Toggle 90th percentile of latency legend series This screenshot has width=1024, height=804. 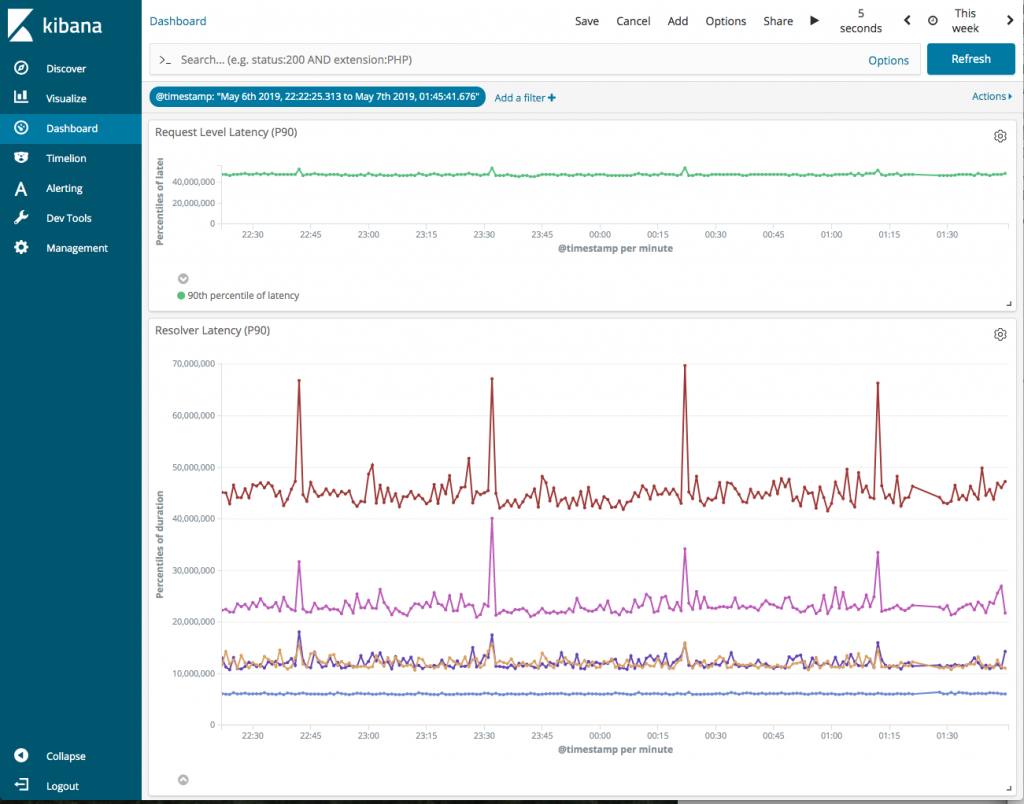pyautogui.click(x=242, y=296)
